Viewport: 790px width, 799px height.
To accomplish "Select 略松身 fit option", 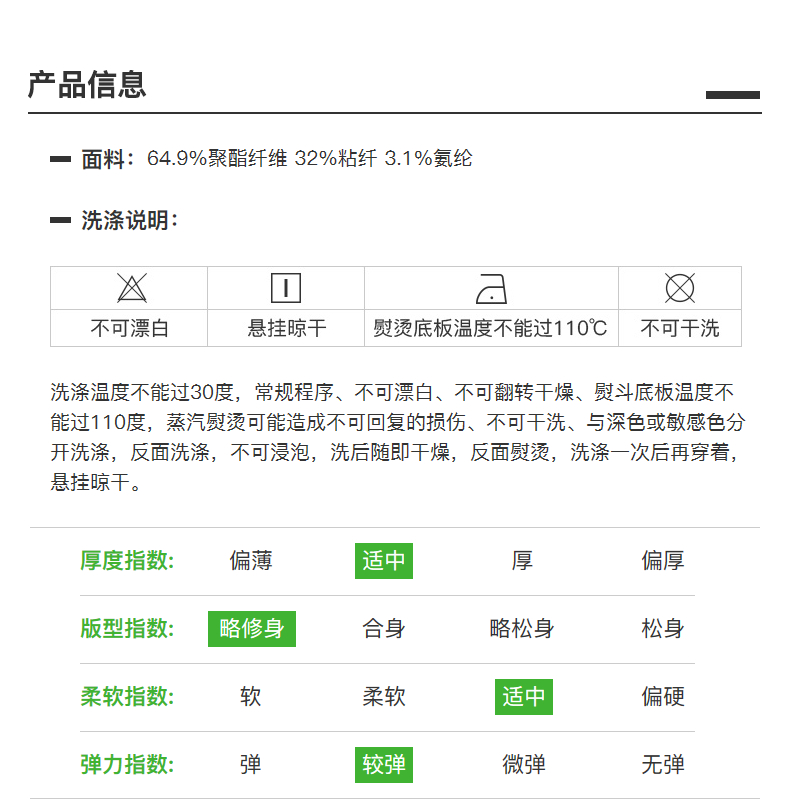I will (x=522, y=628).
